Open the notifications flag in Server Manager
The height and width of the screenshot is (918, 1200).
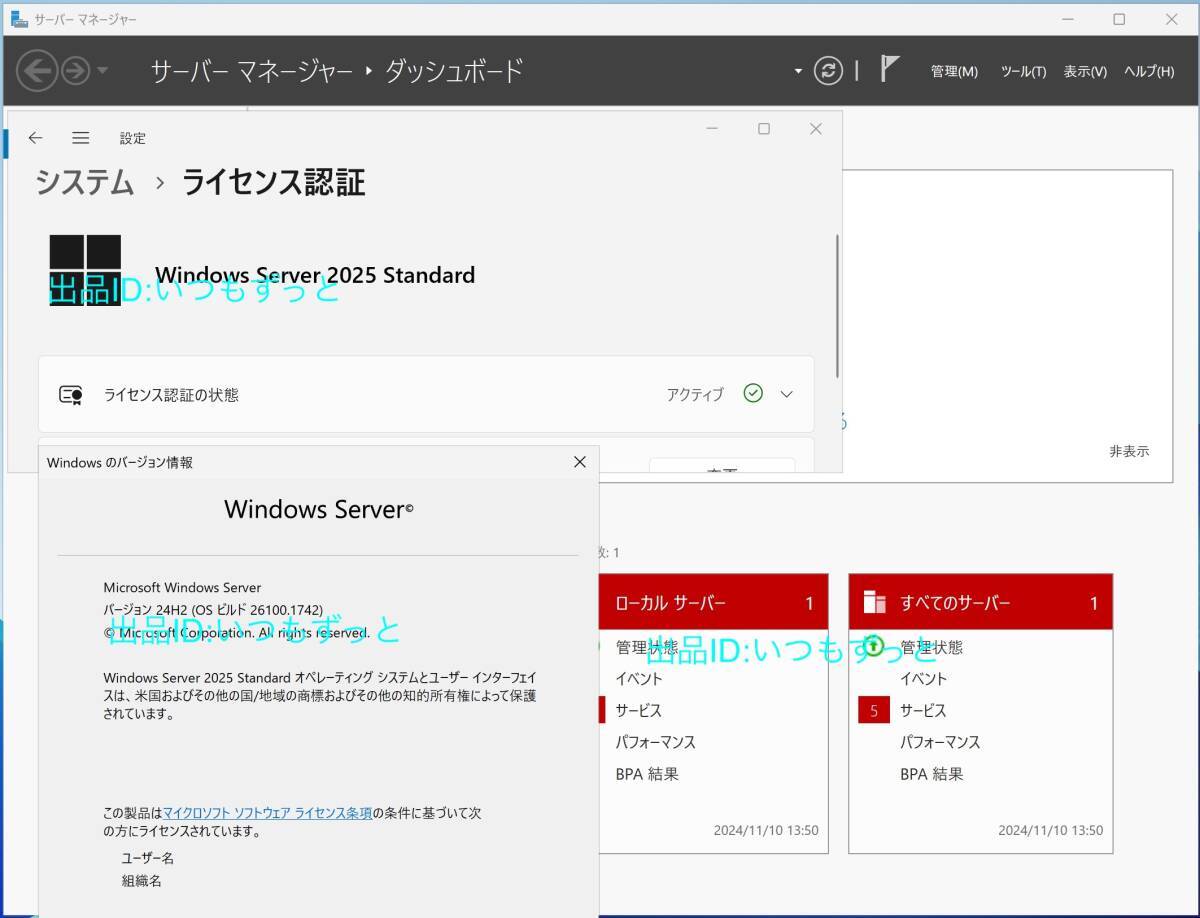[889, 69]
